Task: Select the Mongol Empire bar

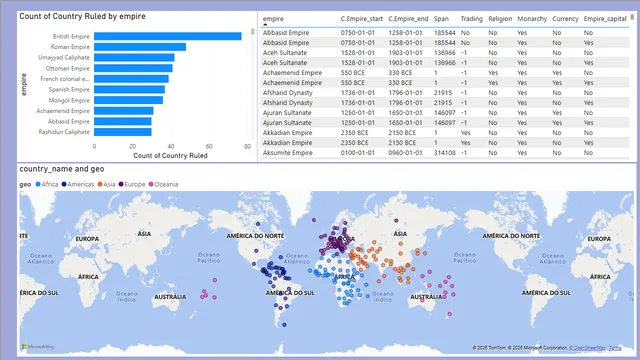Action: coord(129,100)
